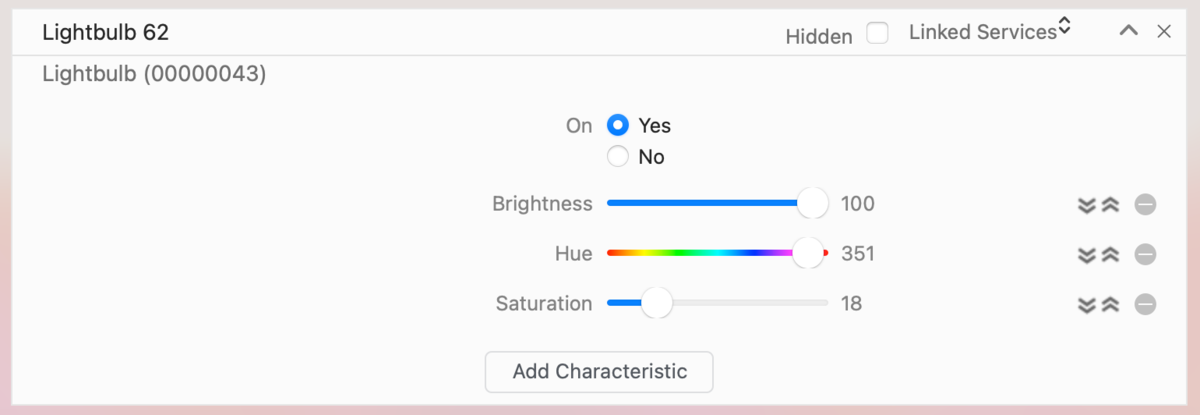The width and height of the screenshot is (1200, 415).
Task: Select the No radio for On
Action: click(x=618, y=157)
